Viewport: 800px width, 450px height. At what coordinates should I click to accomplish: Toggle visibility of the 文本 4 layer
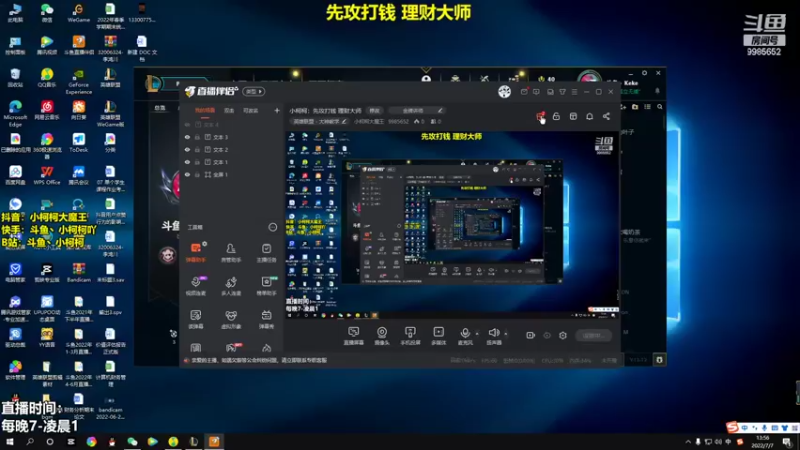pyautogui.click(x=187, y=124)
